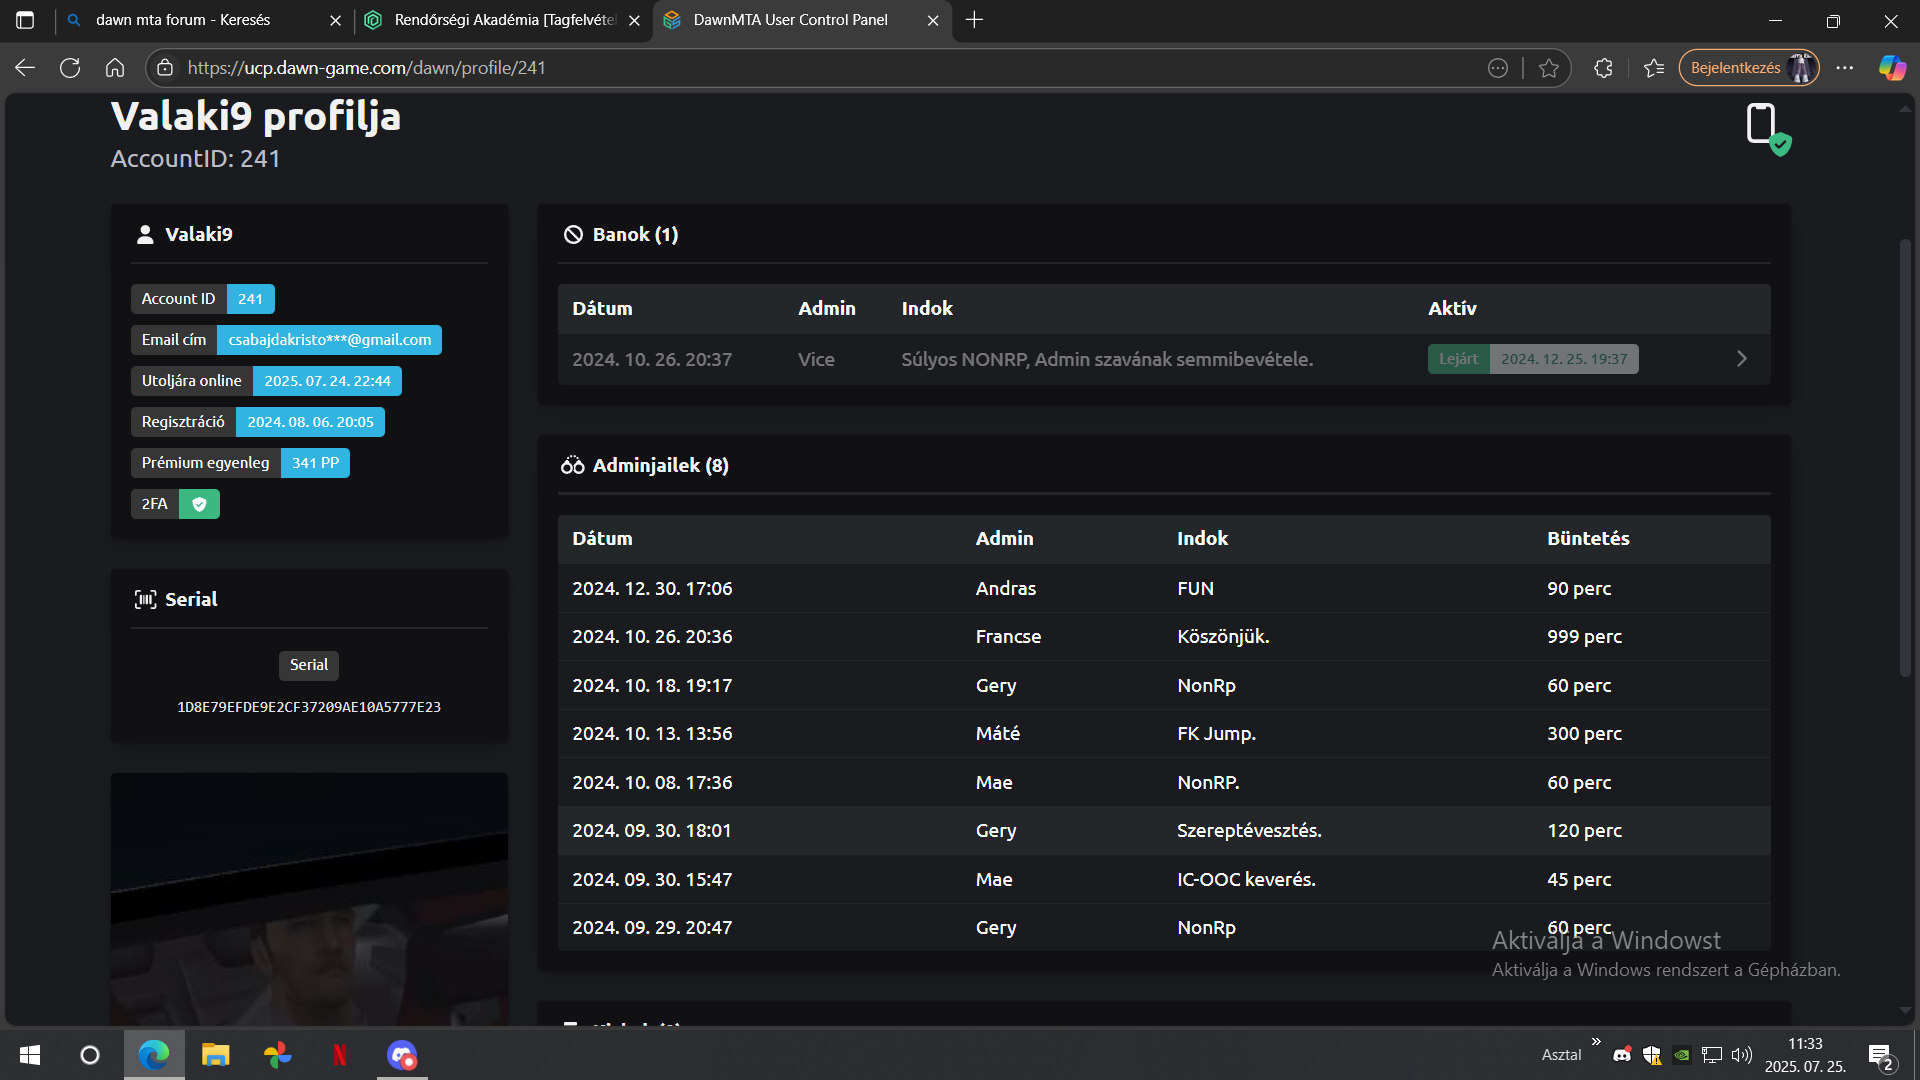The height and width of the screenshot is (1080, 1920).
Task: Switch to dawn mta forum search tab
Action: [x=183, y=20]
